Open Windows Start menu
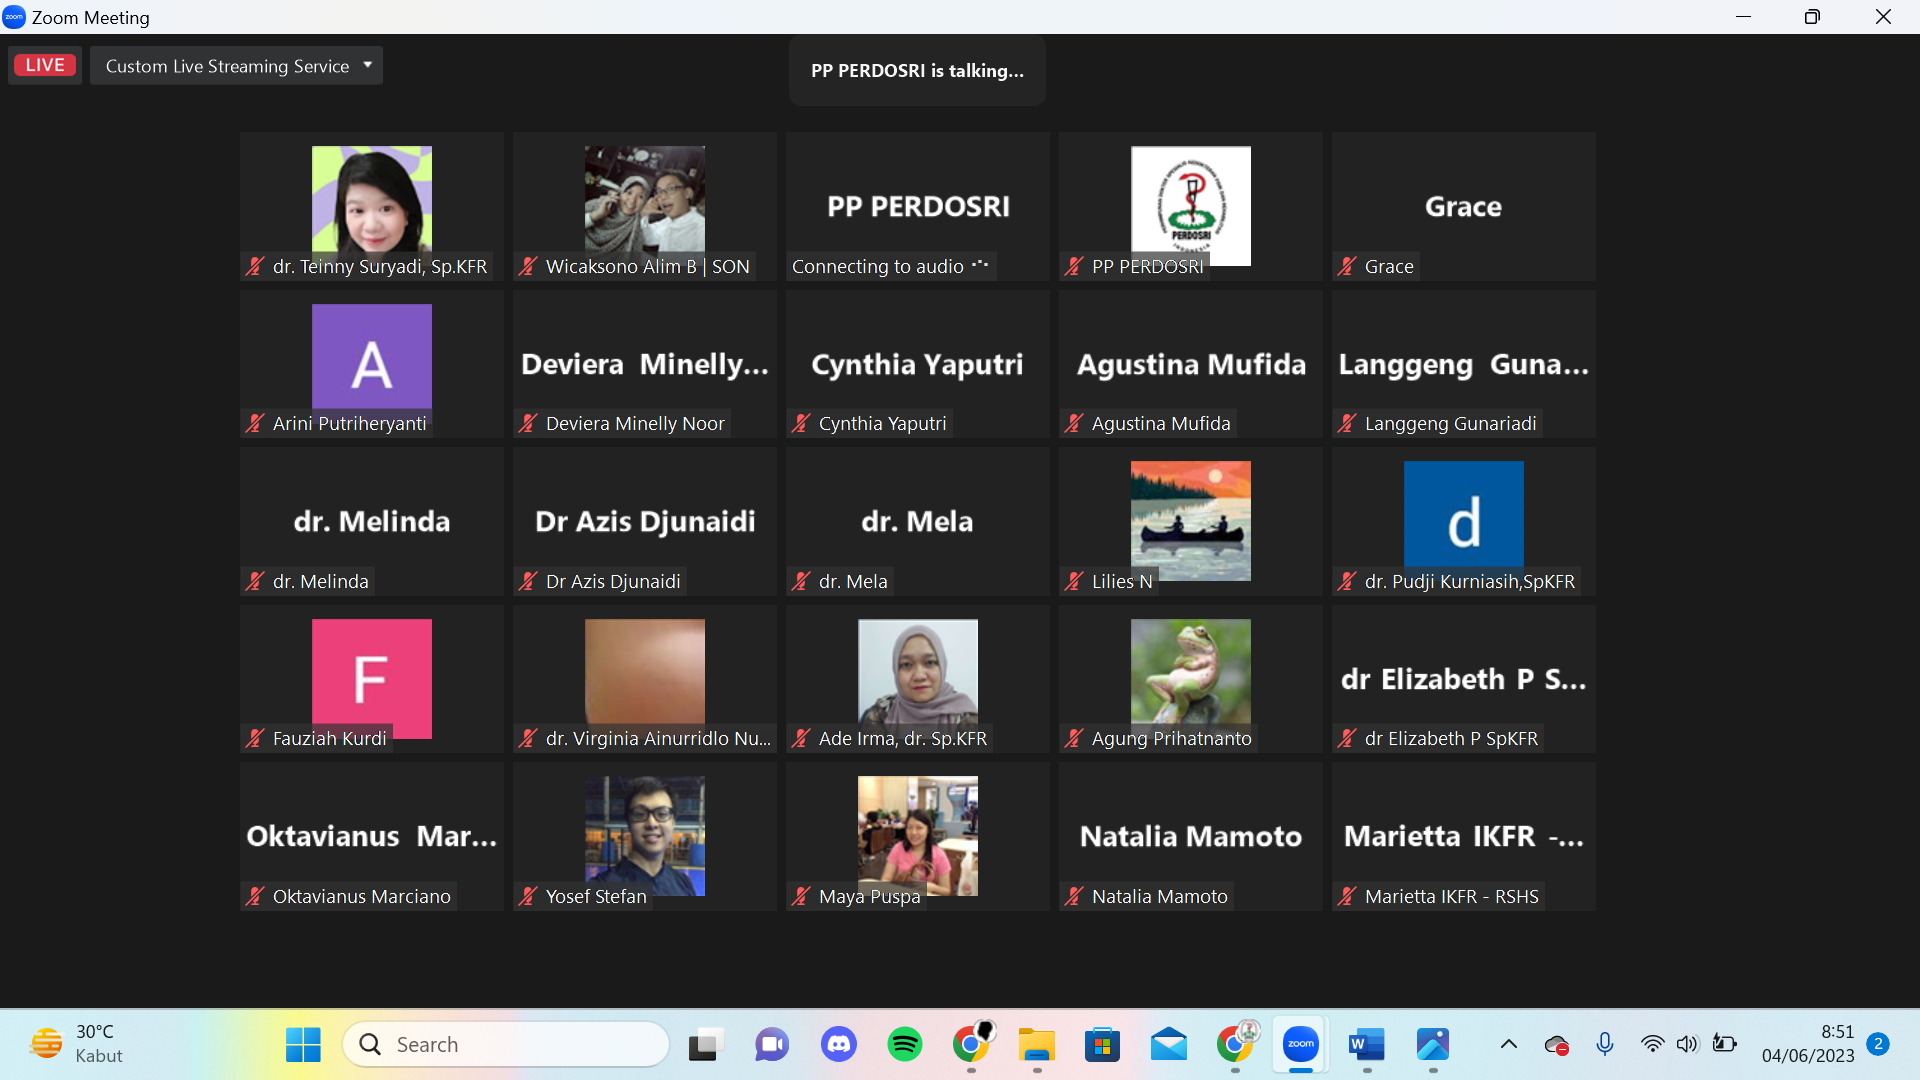 click(x=303, y=1045)
